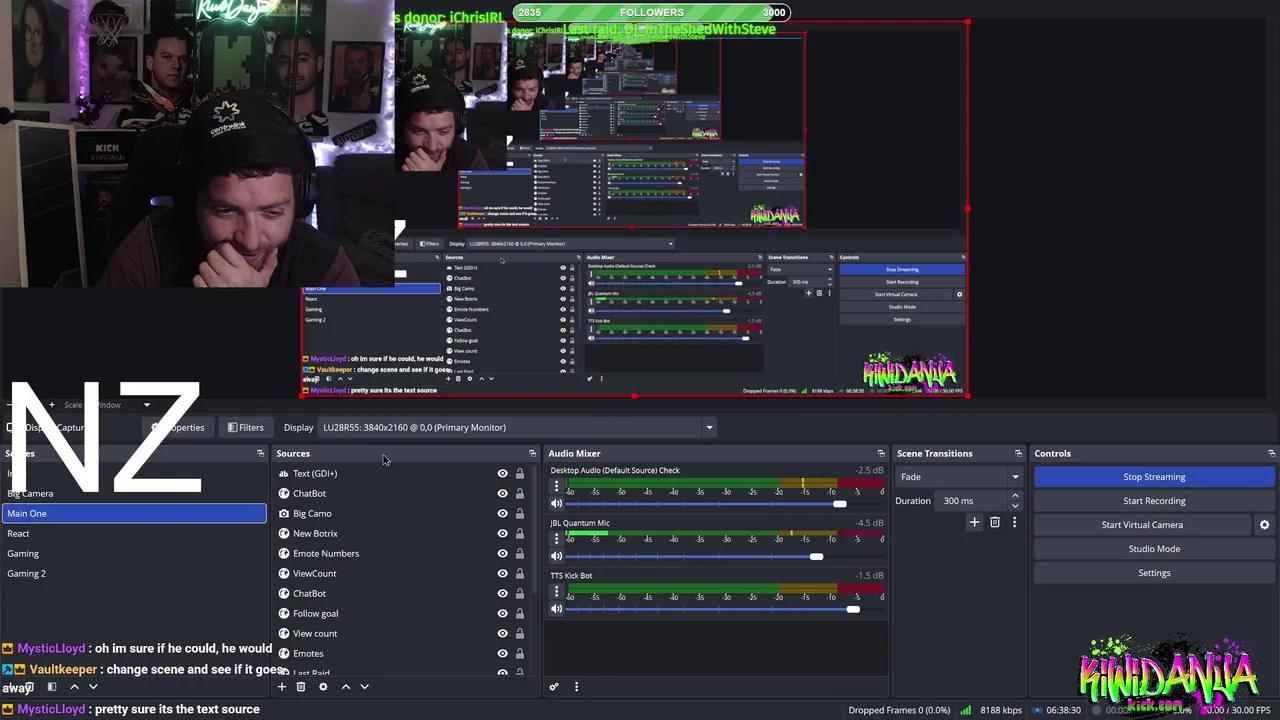Click the 8188 kbps bitrate readout
Viewport: 1280px width, 720px height.
click(999, 710)
